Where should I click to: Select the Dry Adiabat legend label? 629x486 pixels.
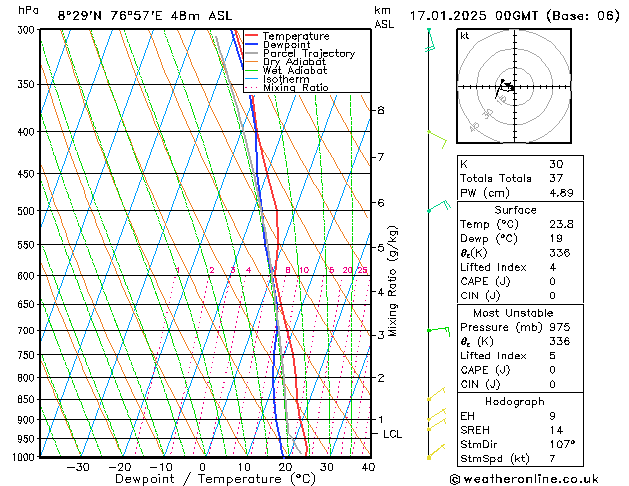[294, 62]
